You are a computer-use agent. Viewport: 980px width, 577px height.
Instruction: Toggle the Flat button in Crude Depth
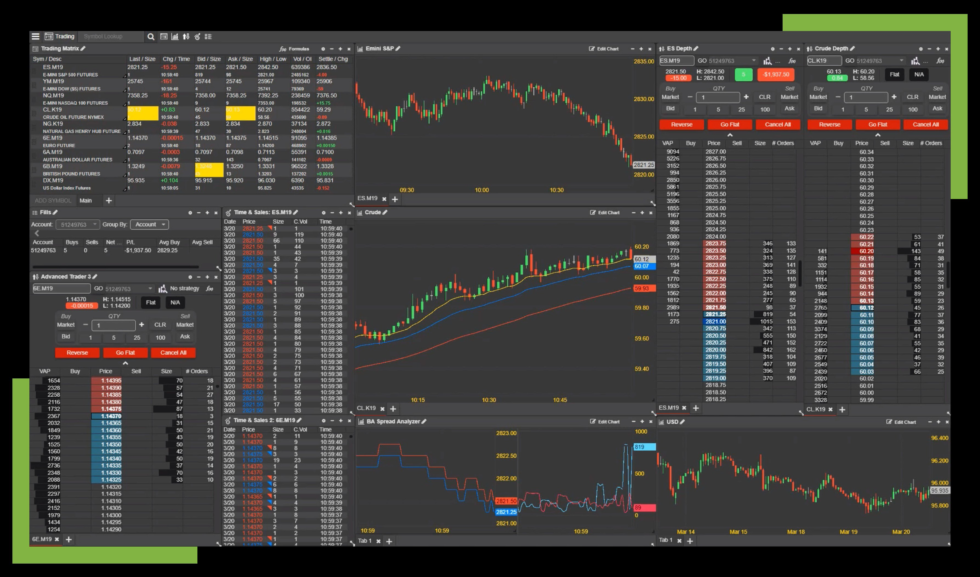point(895,74)
